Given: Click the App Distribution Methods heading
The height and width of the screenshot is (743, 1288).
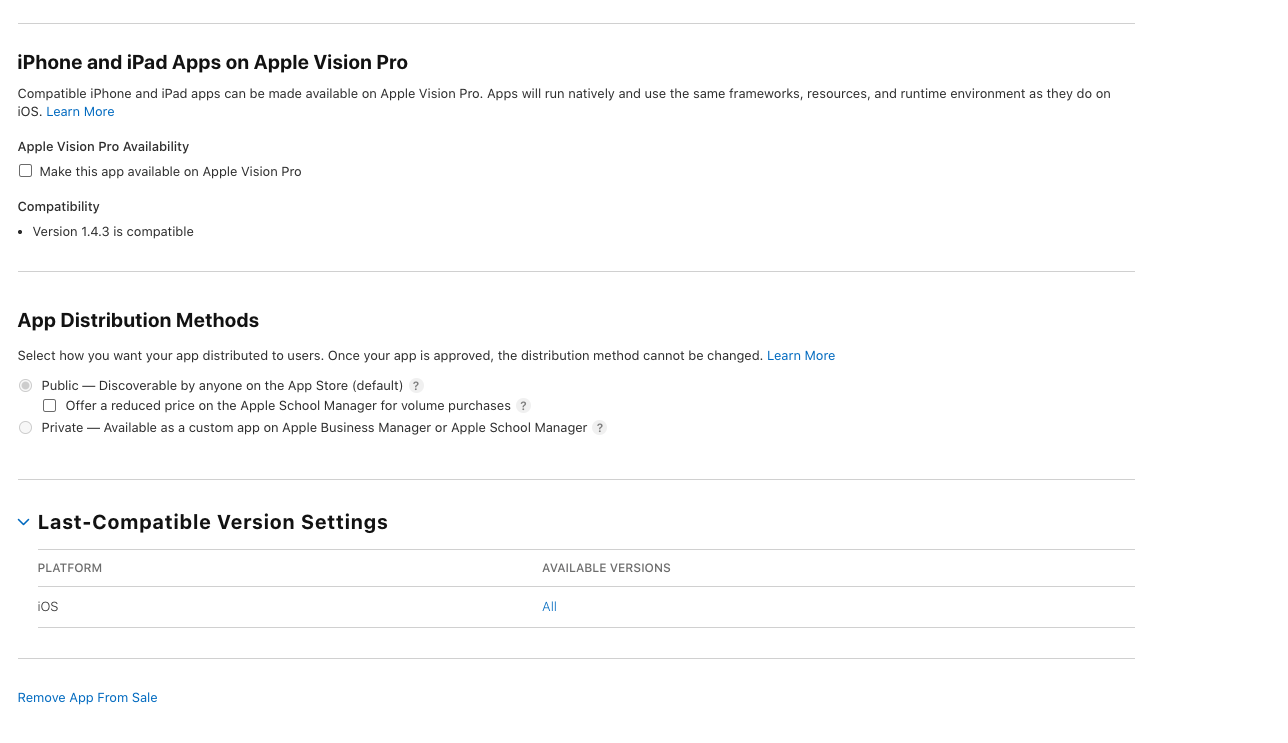Looking at the screenshot, I should 138,321.
